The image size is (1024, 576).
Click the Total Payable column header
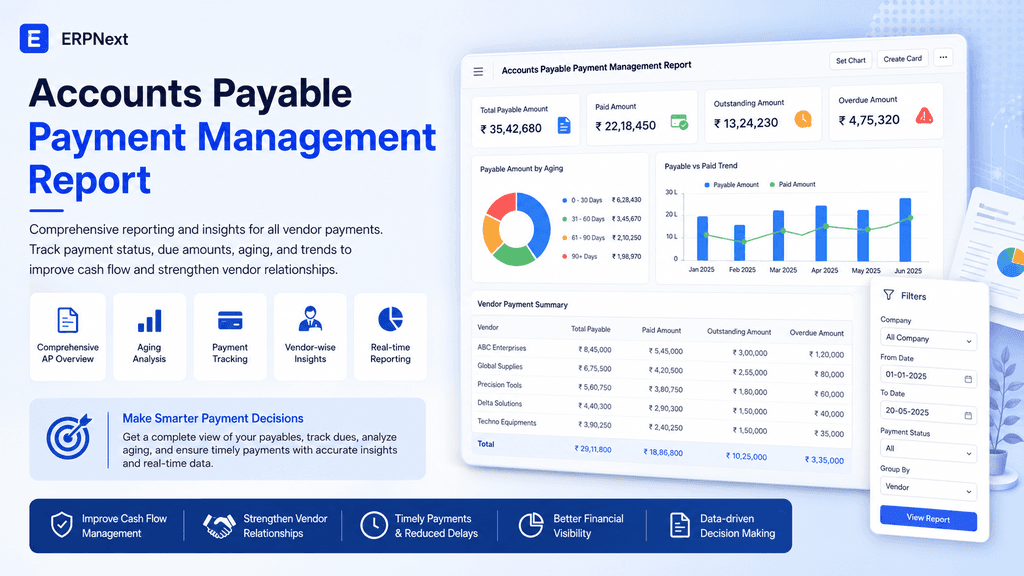point(590,329)
